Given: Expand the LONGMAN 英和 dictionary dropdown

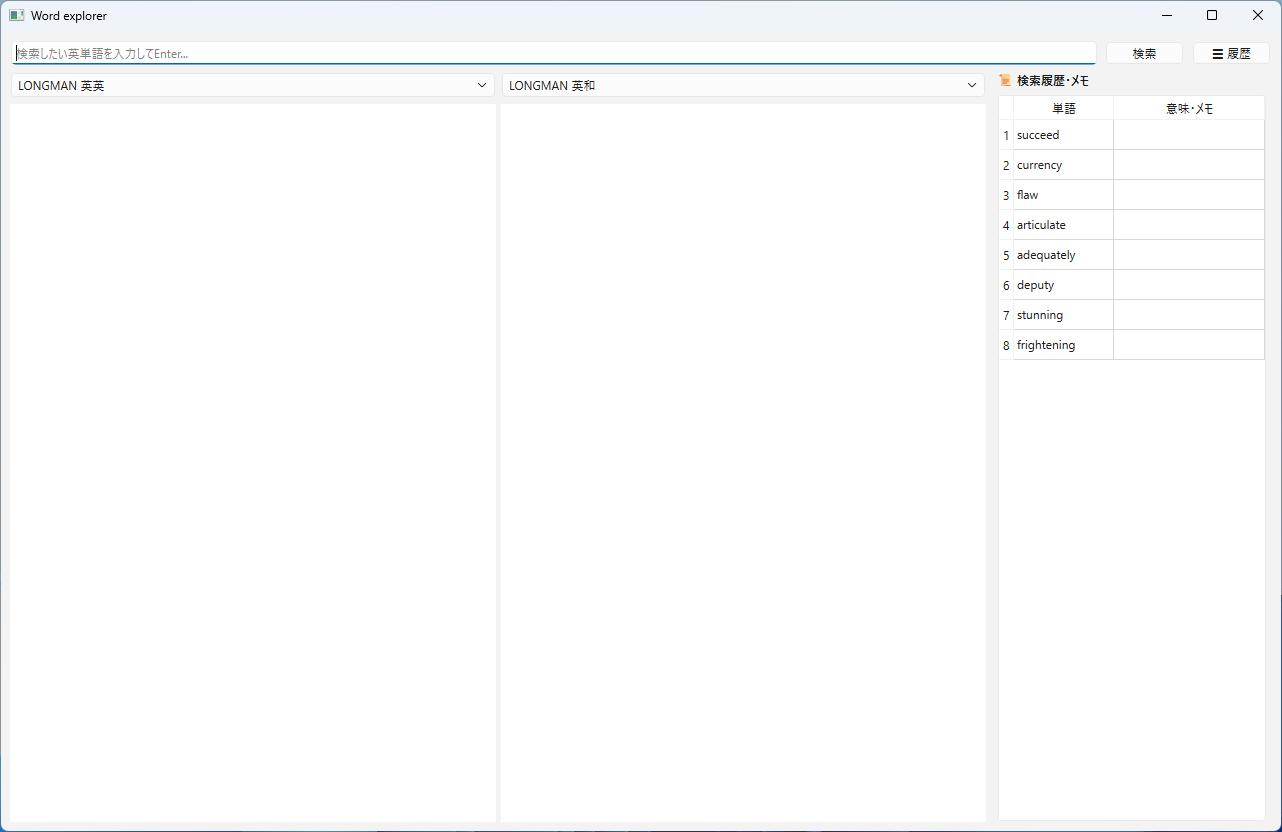Looking at the screenshot, I should pyautogui.click(x=743, y=85).
